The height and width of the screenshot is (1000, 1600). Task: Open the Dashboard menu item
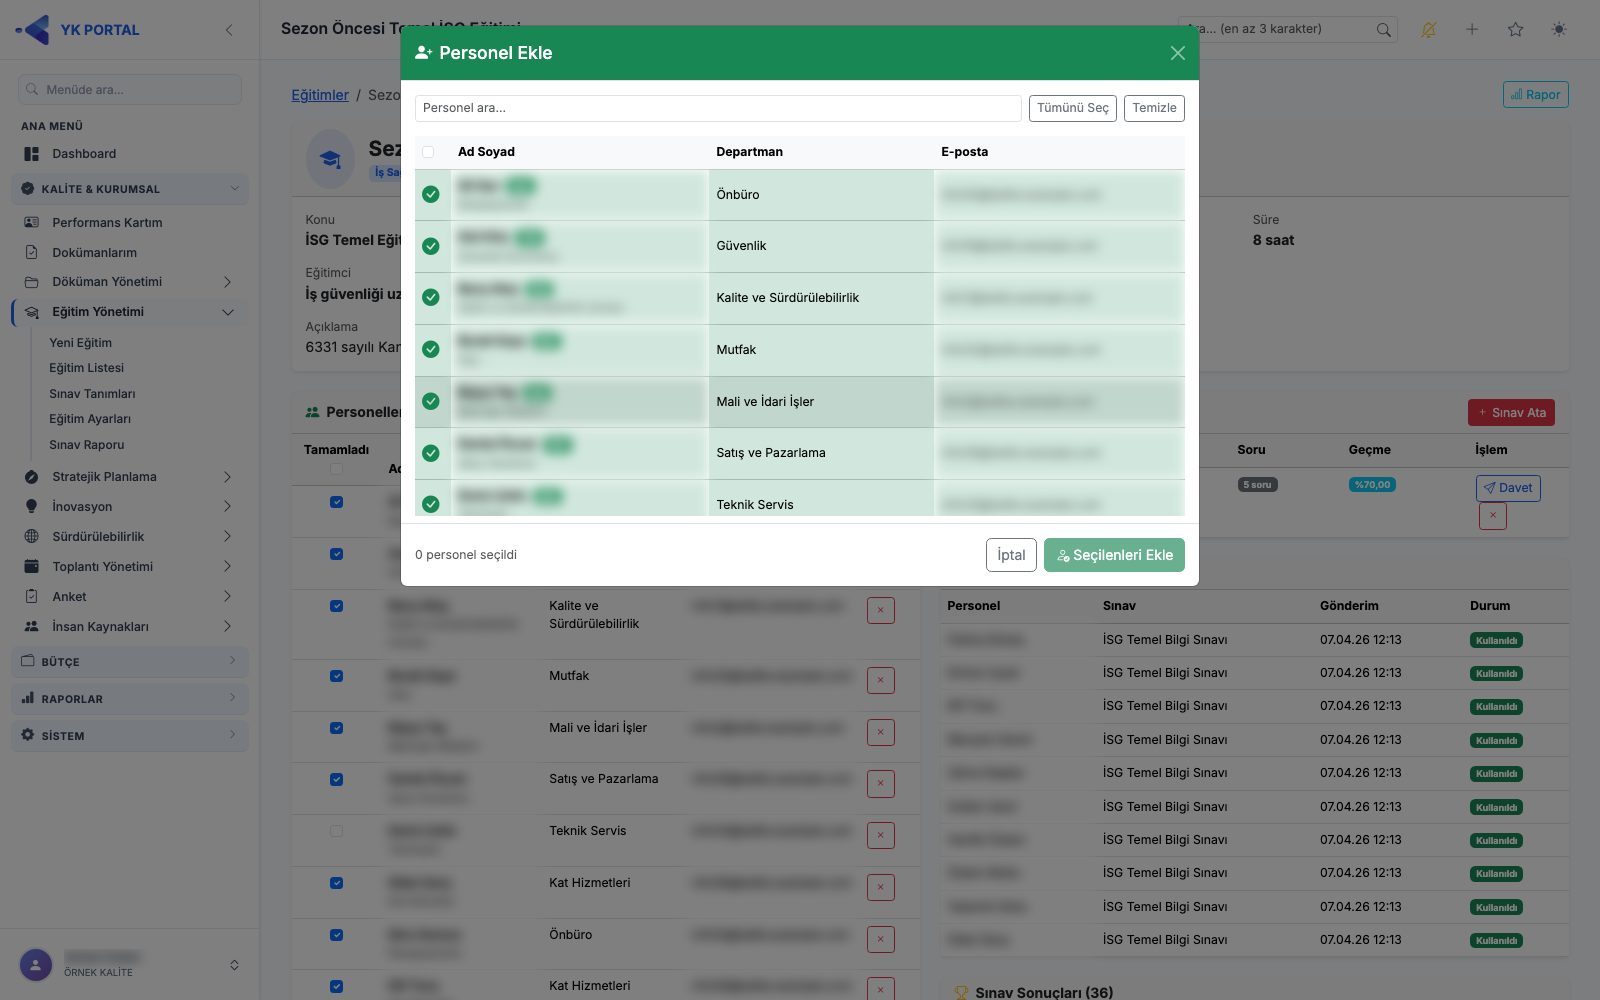point(84,154)
